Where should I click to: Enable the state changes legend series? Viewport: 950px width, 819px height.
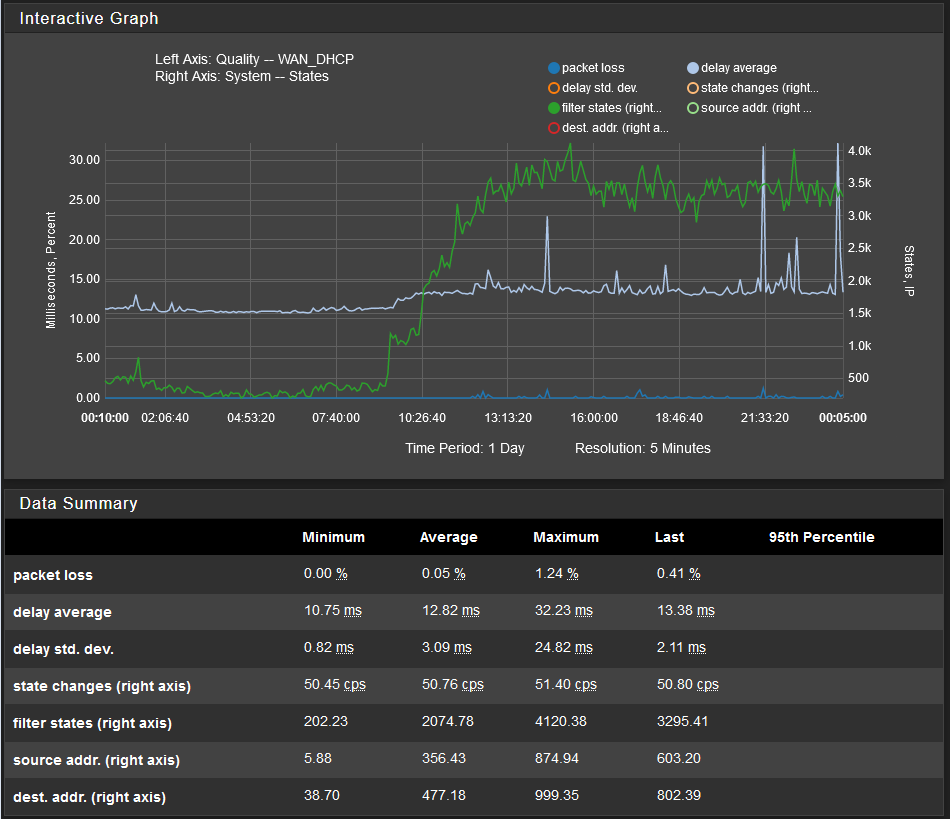(752, 88)
